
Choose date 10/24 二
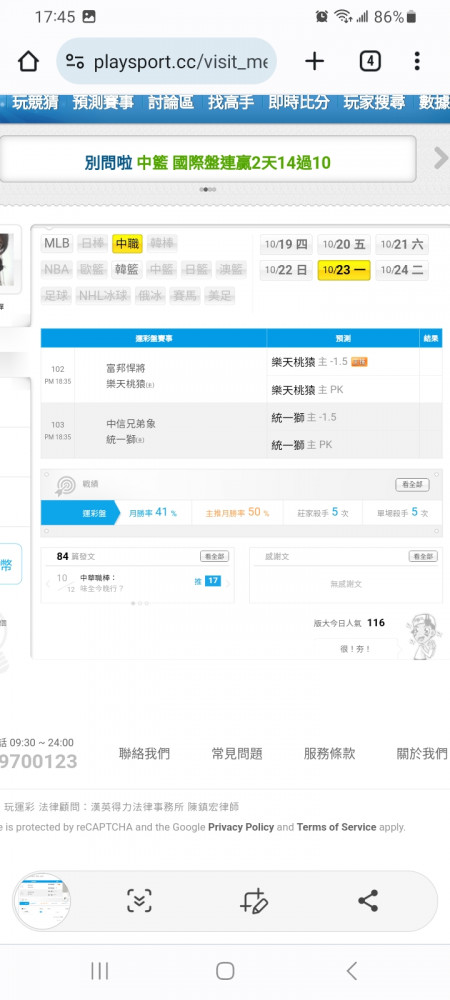click(x=402, y=270)
